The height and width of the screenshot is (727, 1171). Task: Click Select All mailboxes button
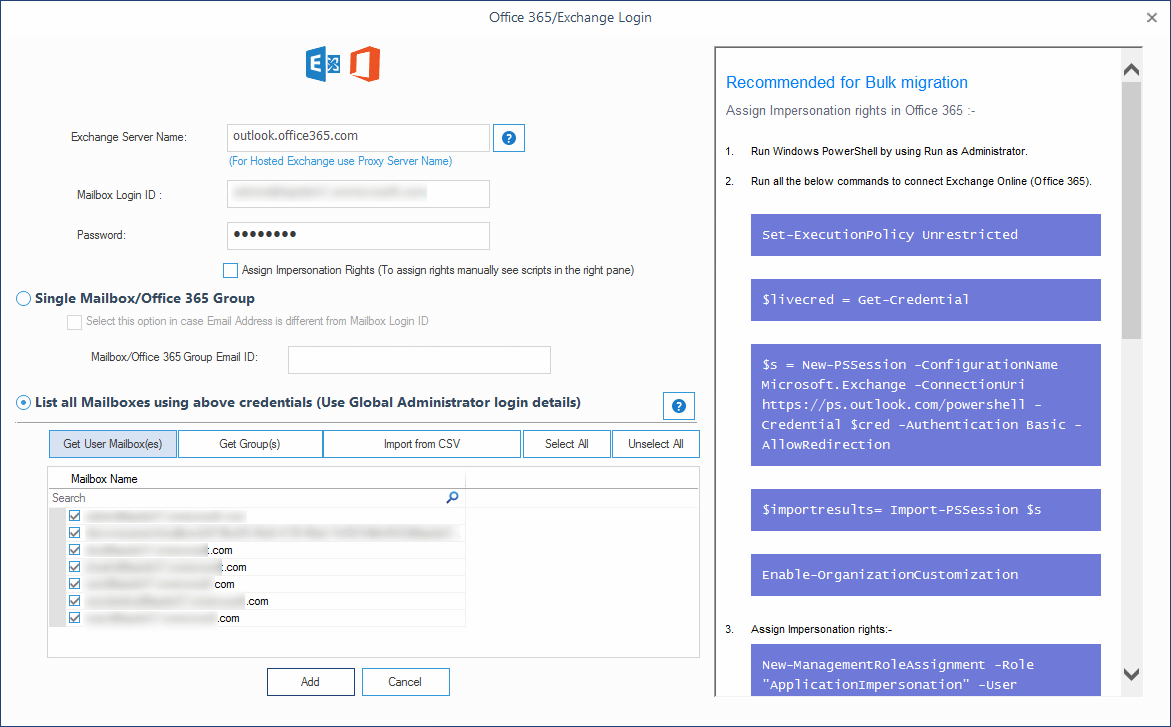(x=567, y=444)
